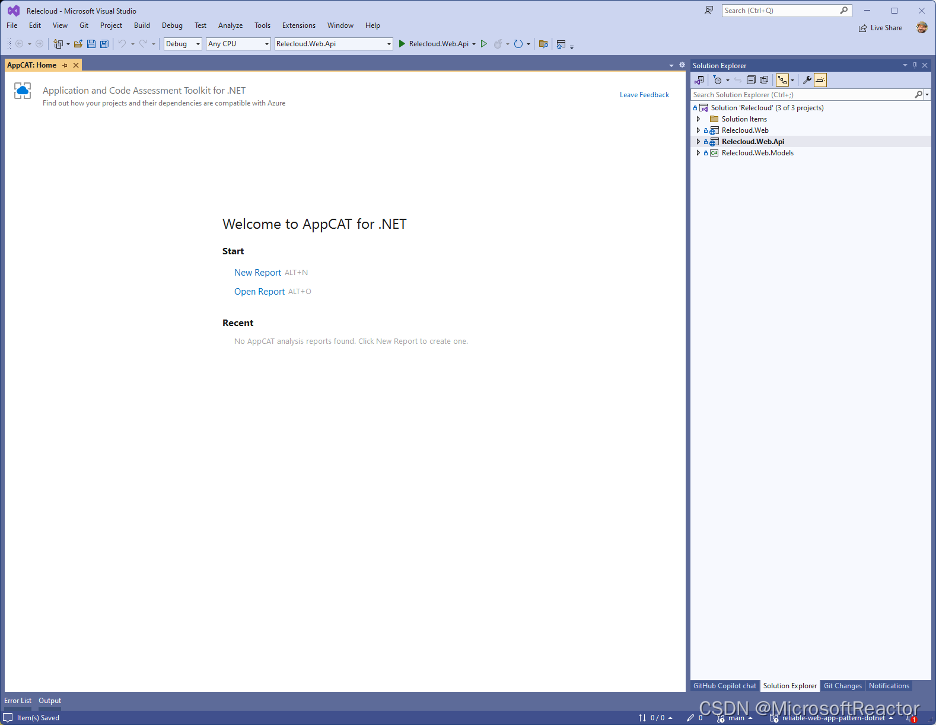Toggle Preview Selected Items in Solution Explorer
The height and width of the screenshot is (726, 936).
pos(820,80)
